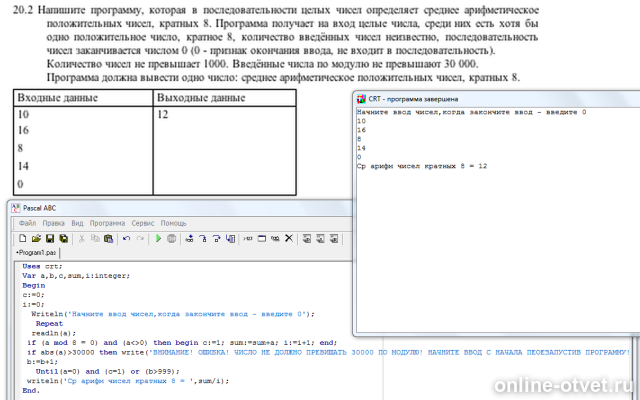
Task: Select the Program1.pas tab
Action: pos(36,253)
